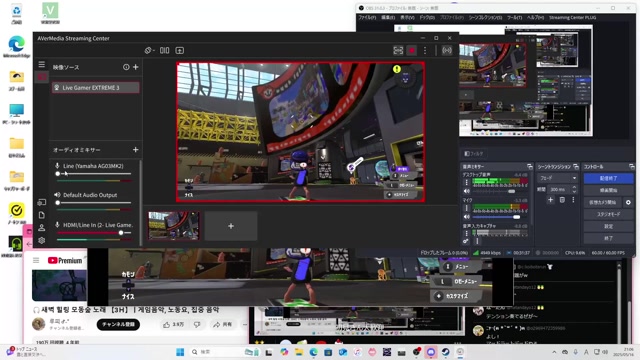This screenshot has height=360, width=640.
Task: Mute the デスクトップ音声 speaker icon in OBS
Action: [x=467, y=191]
